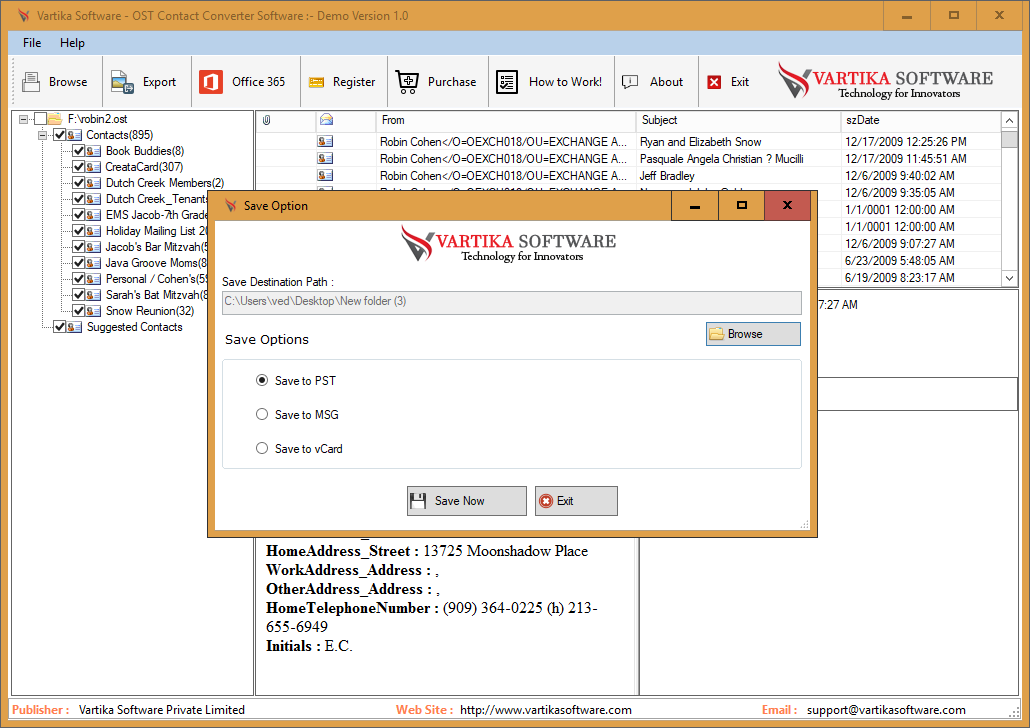Uncheck the Book Buddies(8) checkbox
The image size is (1030, 728).
[78, 151]
